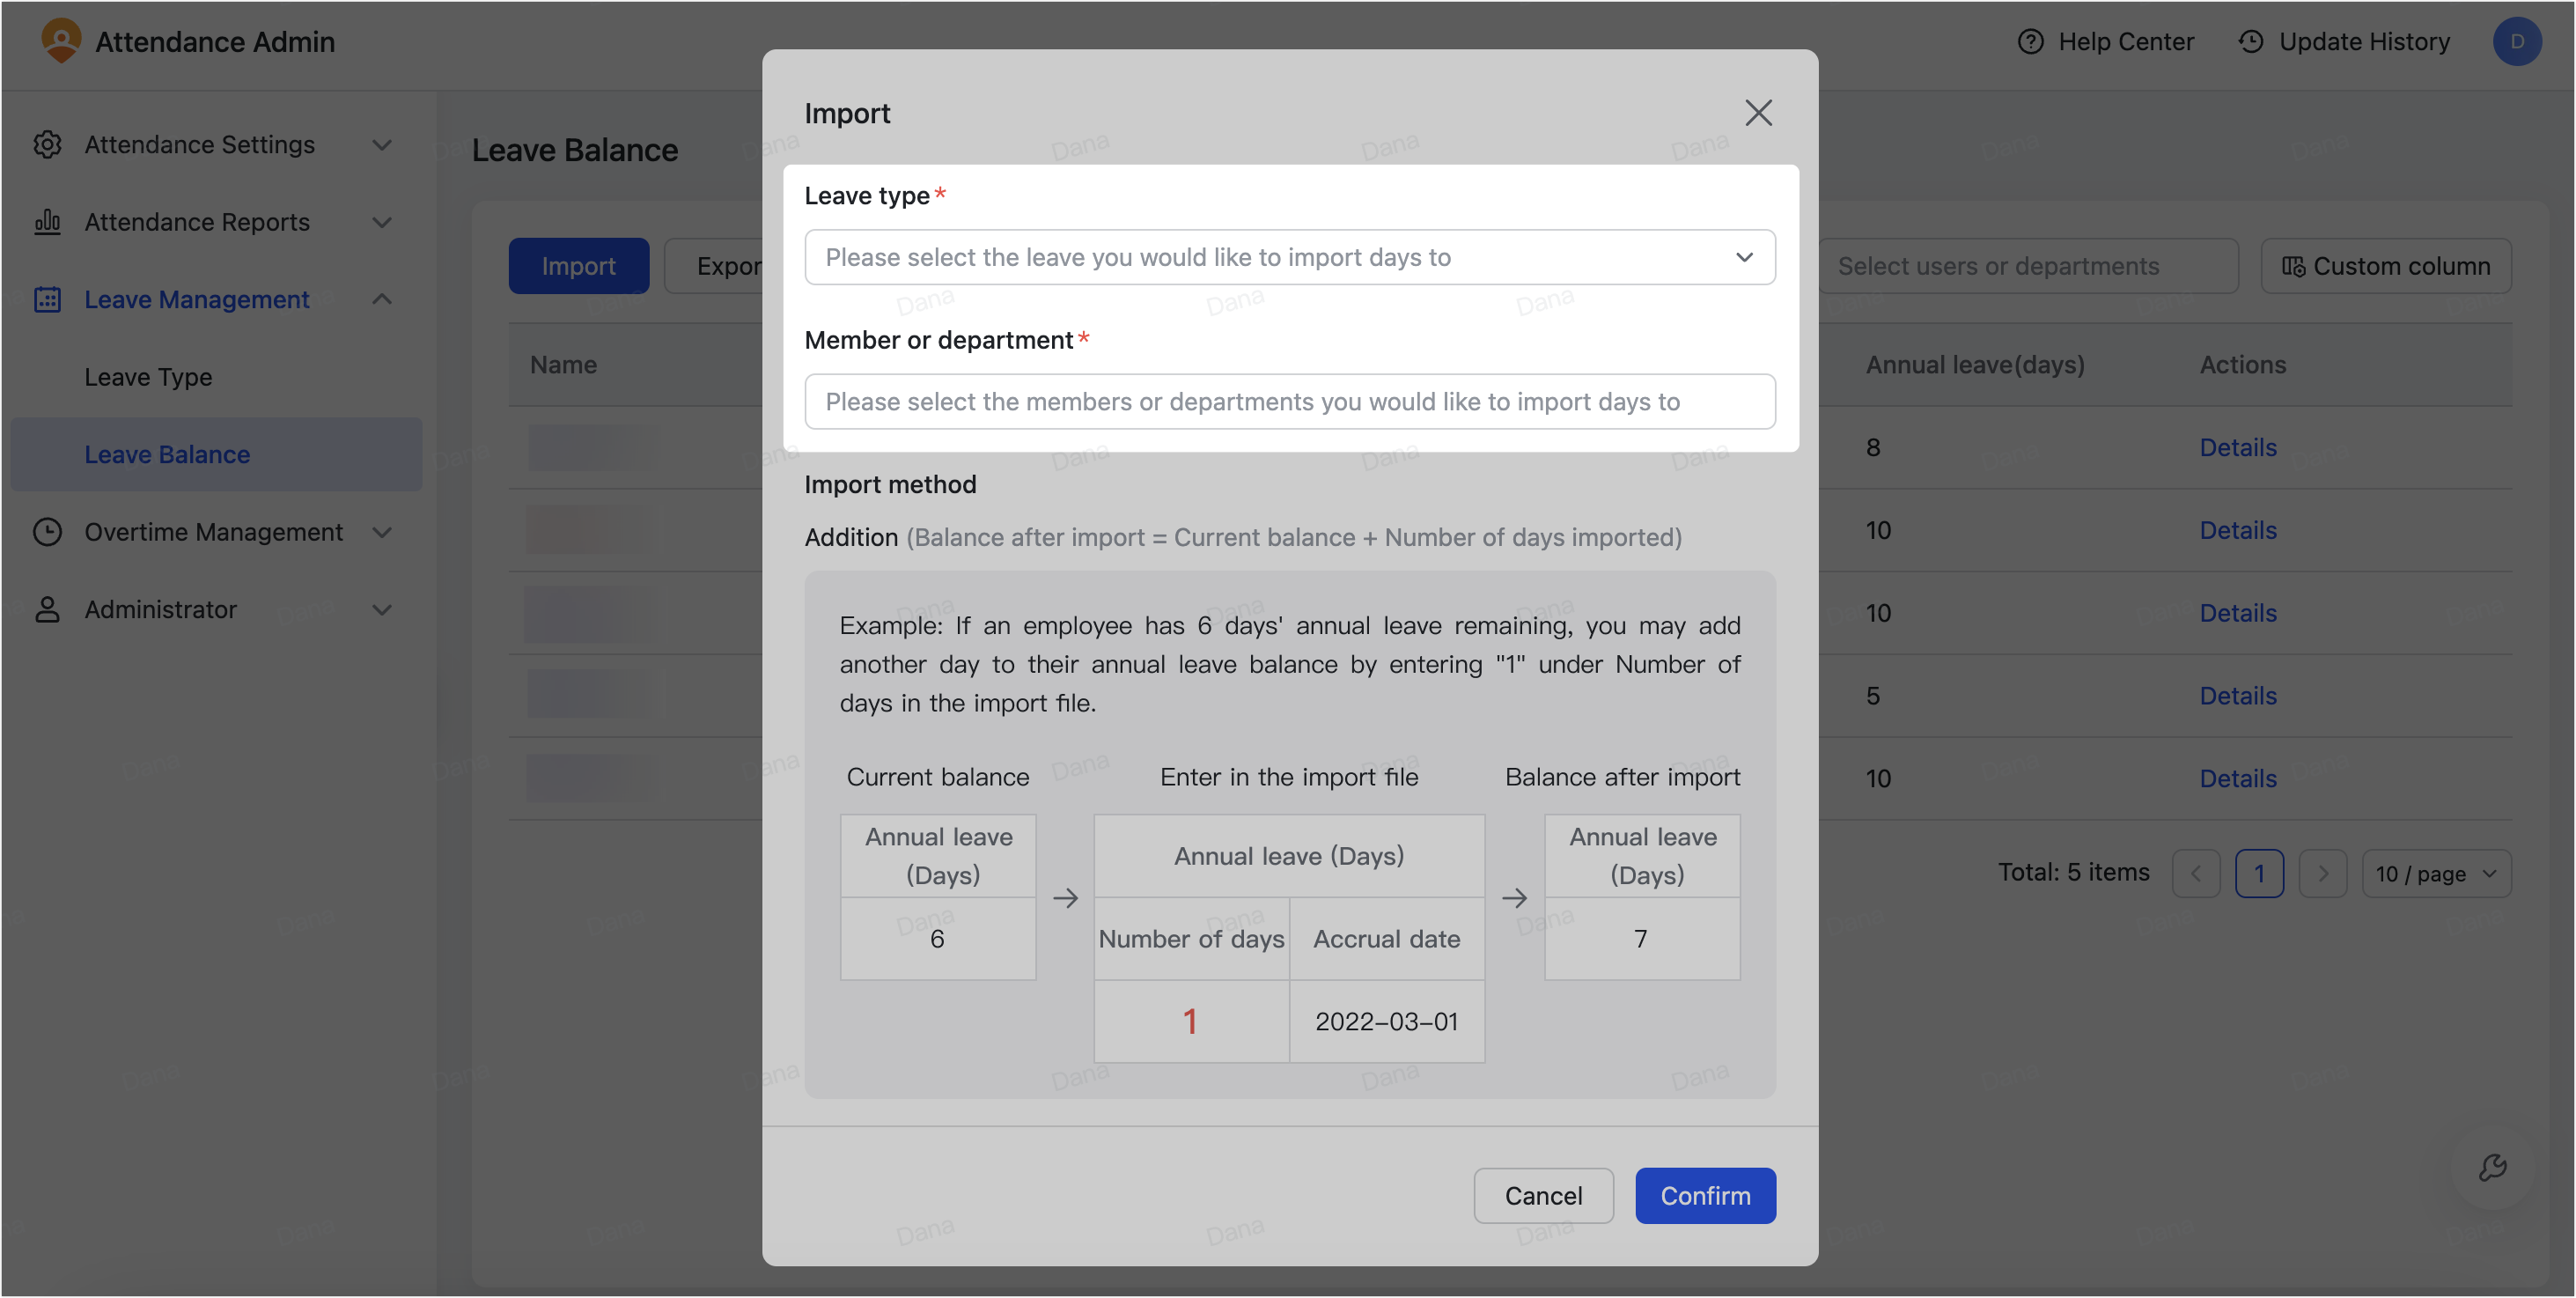The image size is (2576, 1298).
Task: Cancel the Import dialog
Action: point(1543,1195)
